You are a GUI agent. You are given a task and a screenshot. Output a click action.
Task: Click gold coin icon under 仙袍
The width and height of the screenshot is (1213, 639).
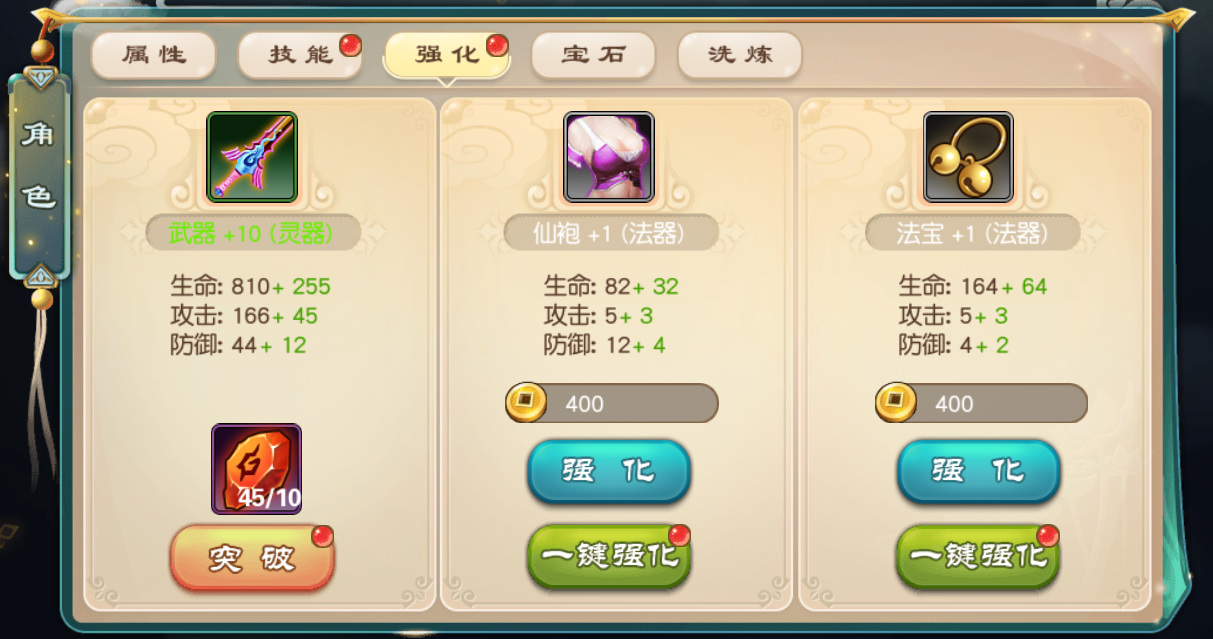pos(525,402)
